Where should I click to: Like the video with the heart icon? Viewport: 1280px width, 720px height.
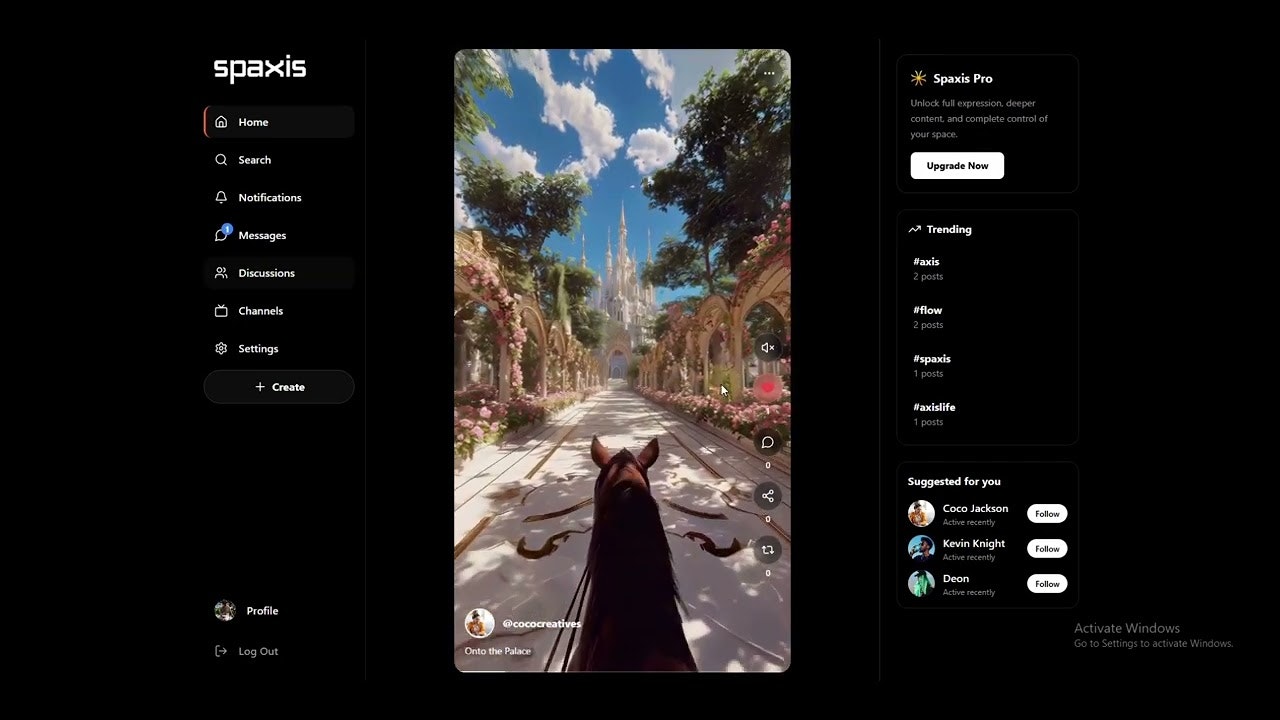click(x=768, y=387)
